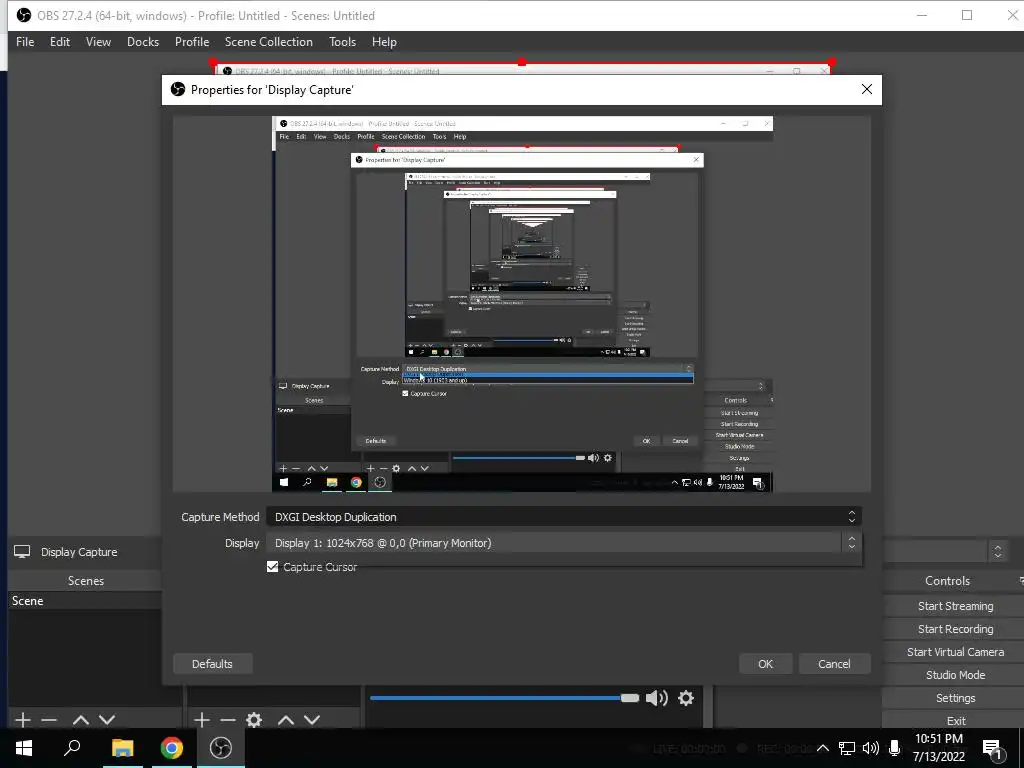
Task: Open the Edit menu
Action: [59, 42]
